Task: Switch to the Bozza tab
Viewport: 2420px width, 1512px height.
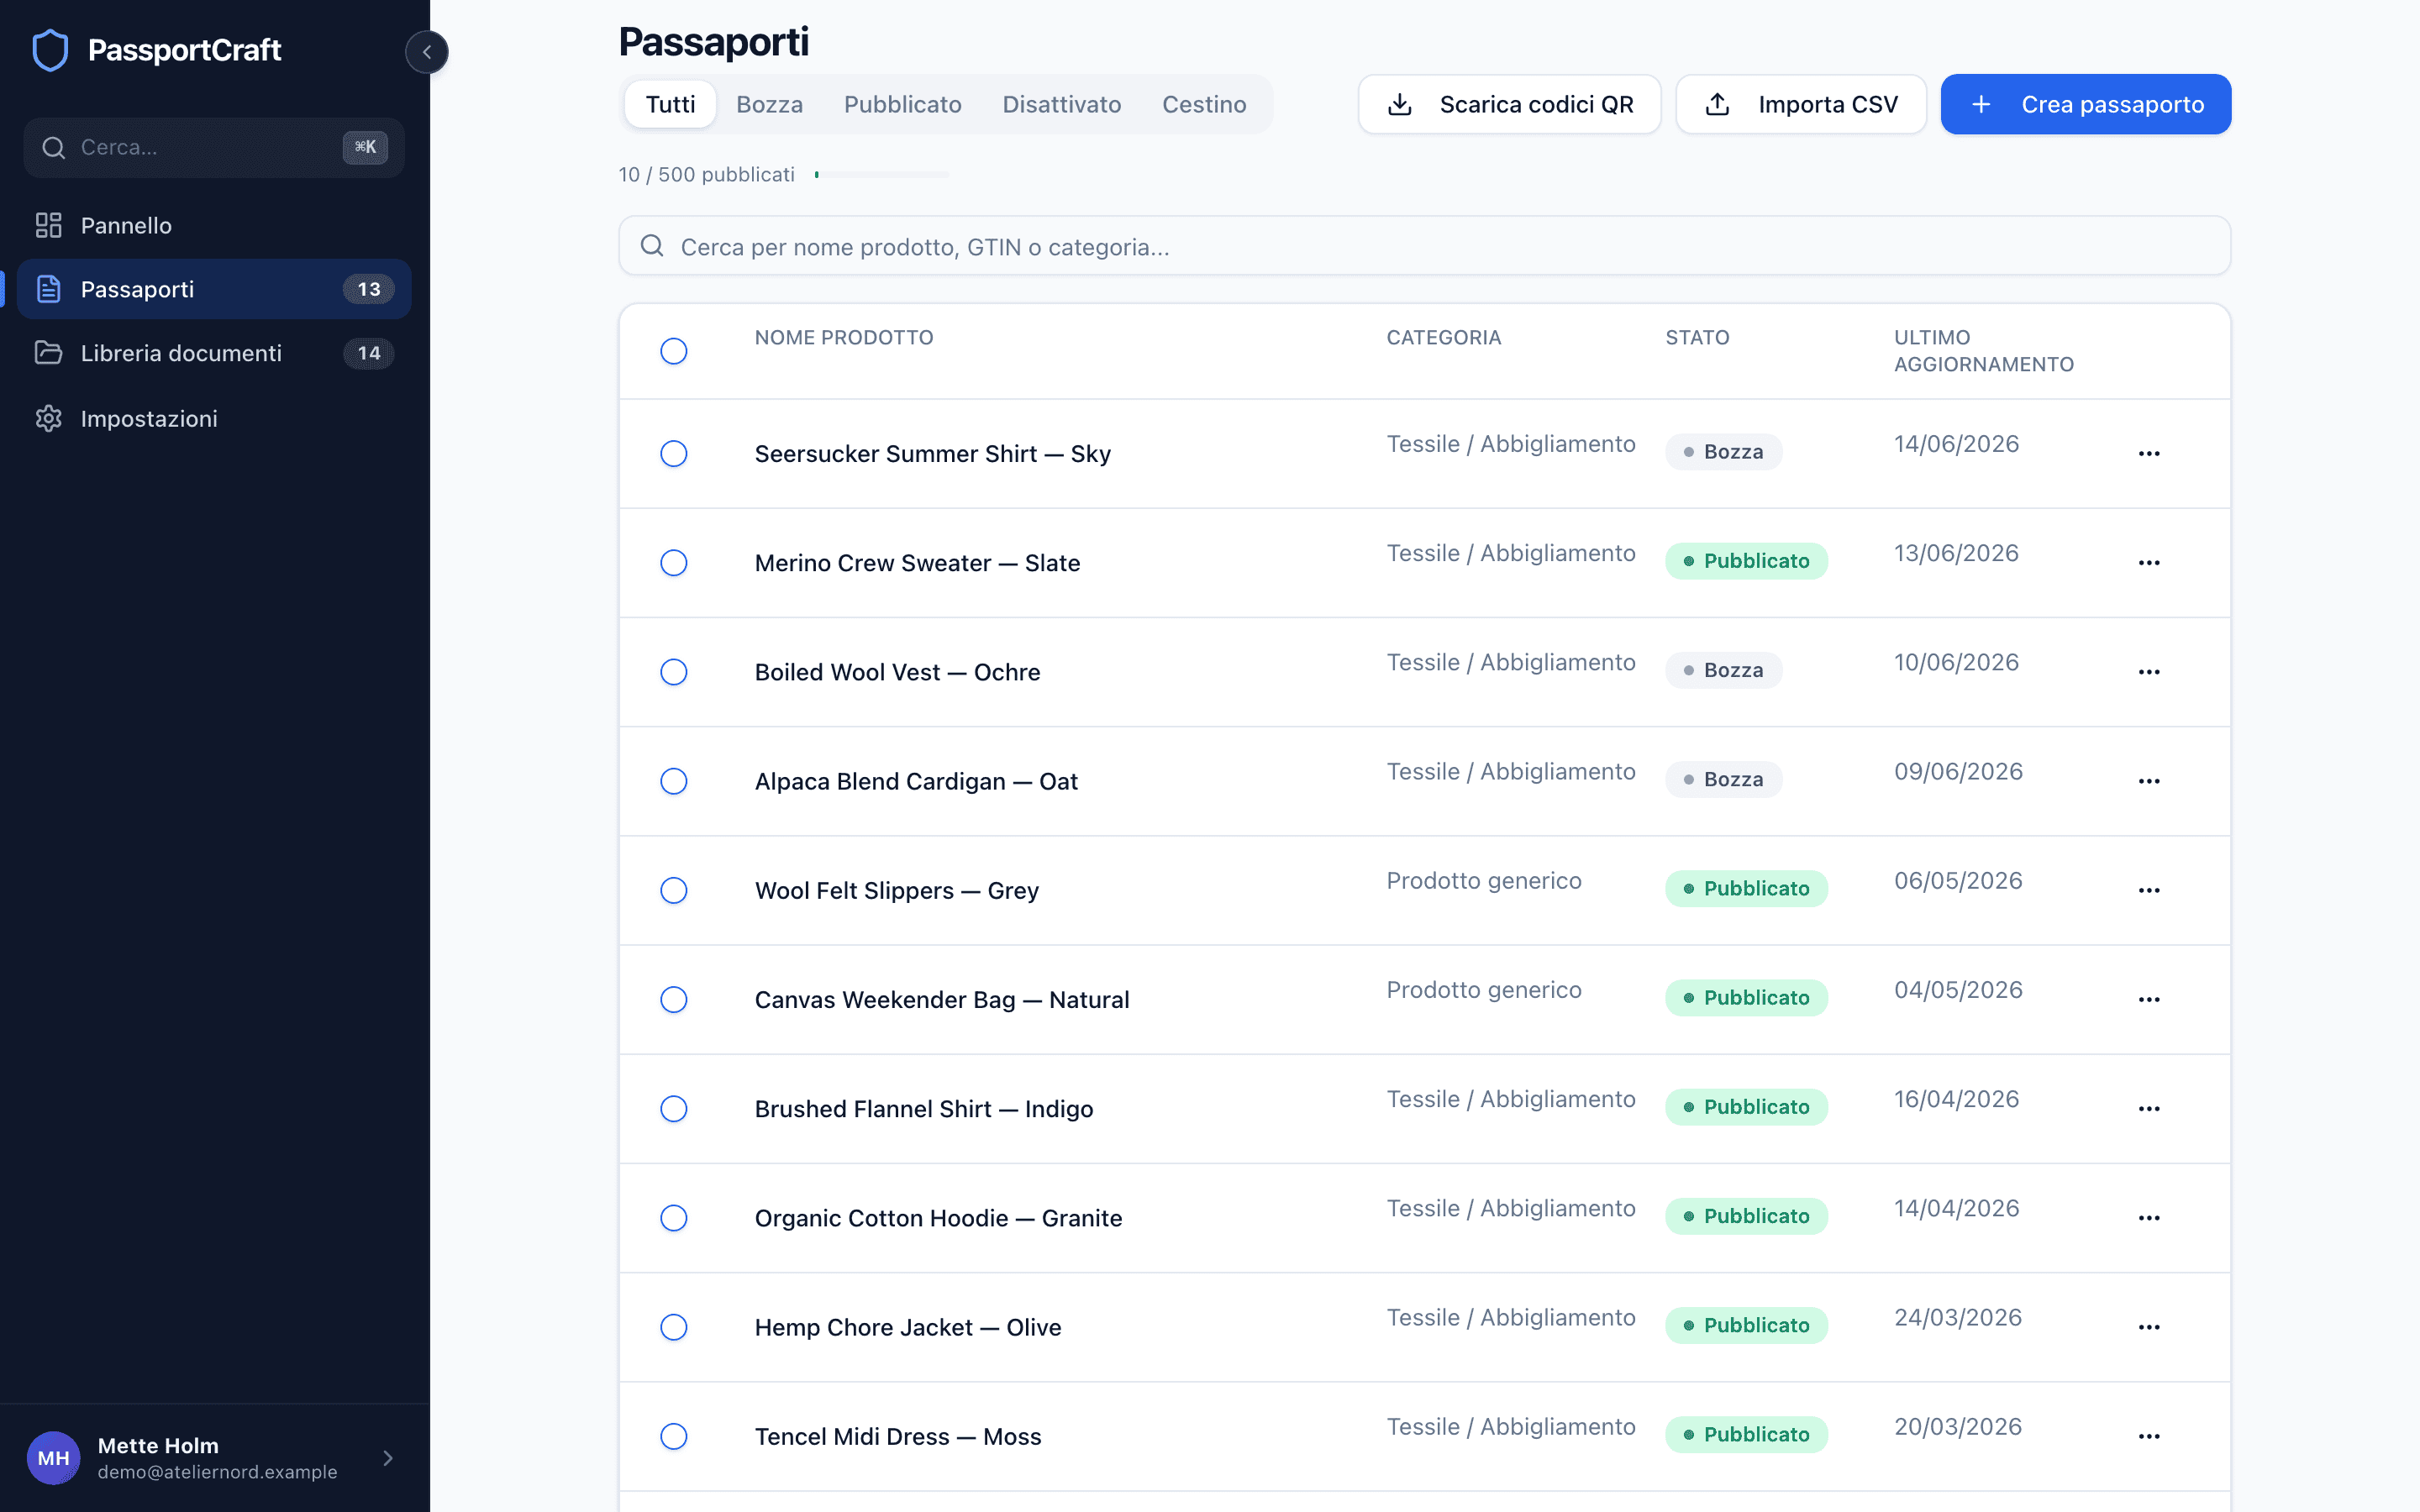Action: pyautogui.click(x=769, y=104)
